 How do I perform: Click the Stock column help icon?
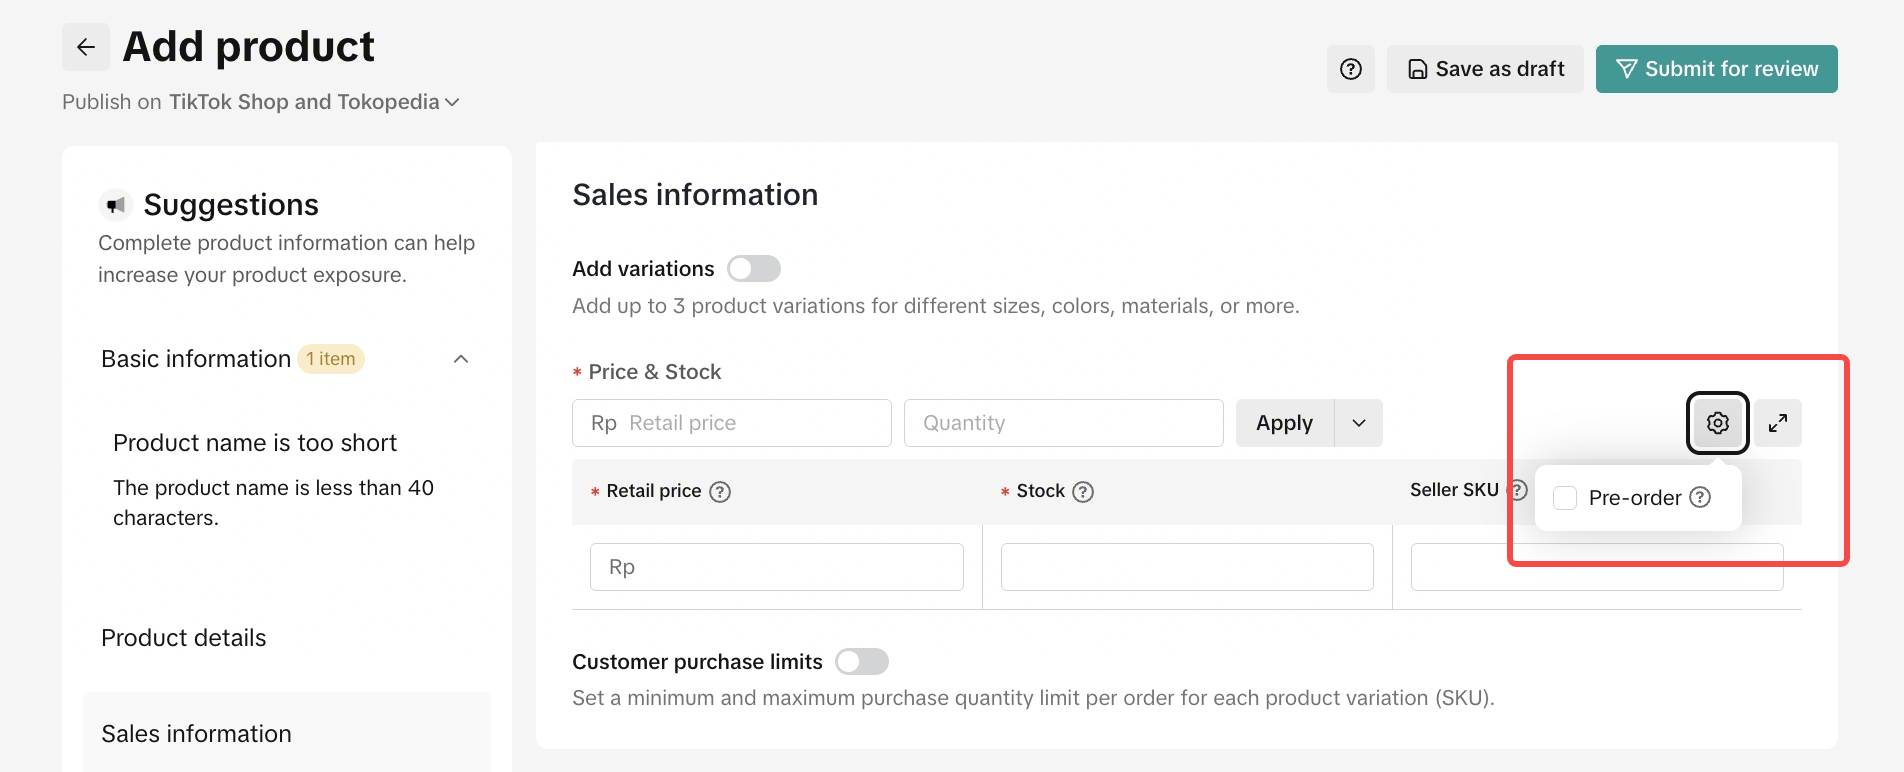tap(1083, 492)
